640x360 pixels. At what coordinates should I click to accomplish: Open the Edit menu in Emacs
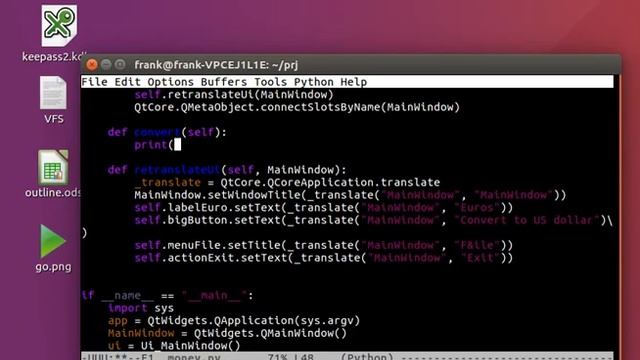(127, 82)
